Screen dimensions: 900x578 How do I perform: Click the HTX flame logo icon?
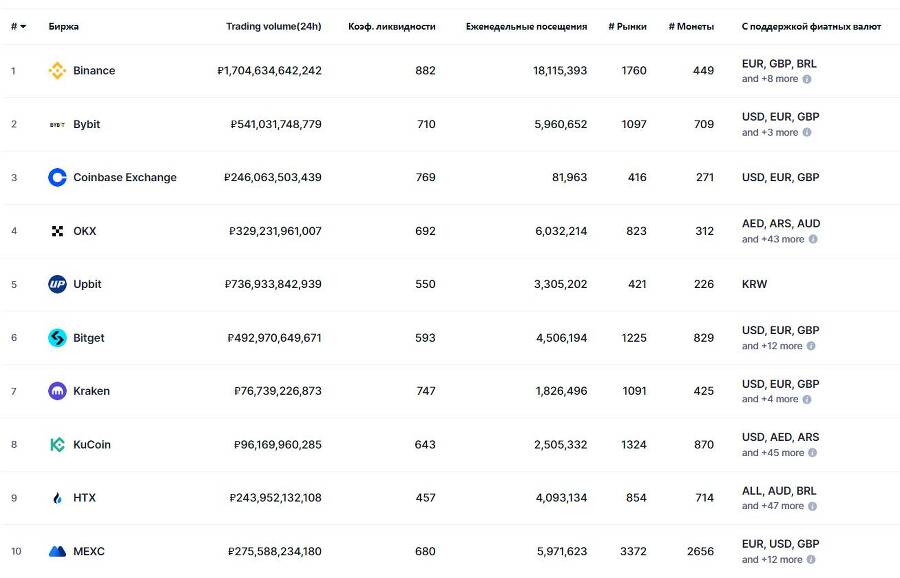click(x=57, y=498)
